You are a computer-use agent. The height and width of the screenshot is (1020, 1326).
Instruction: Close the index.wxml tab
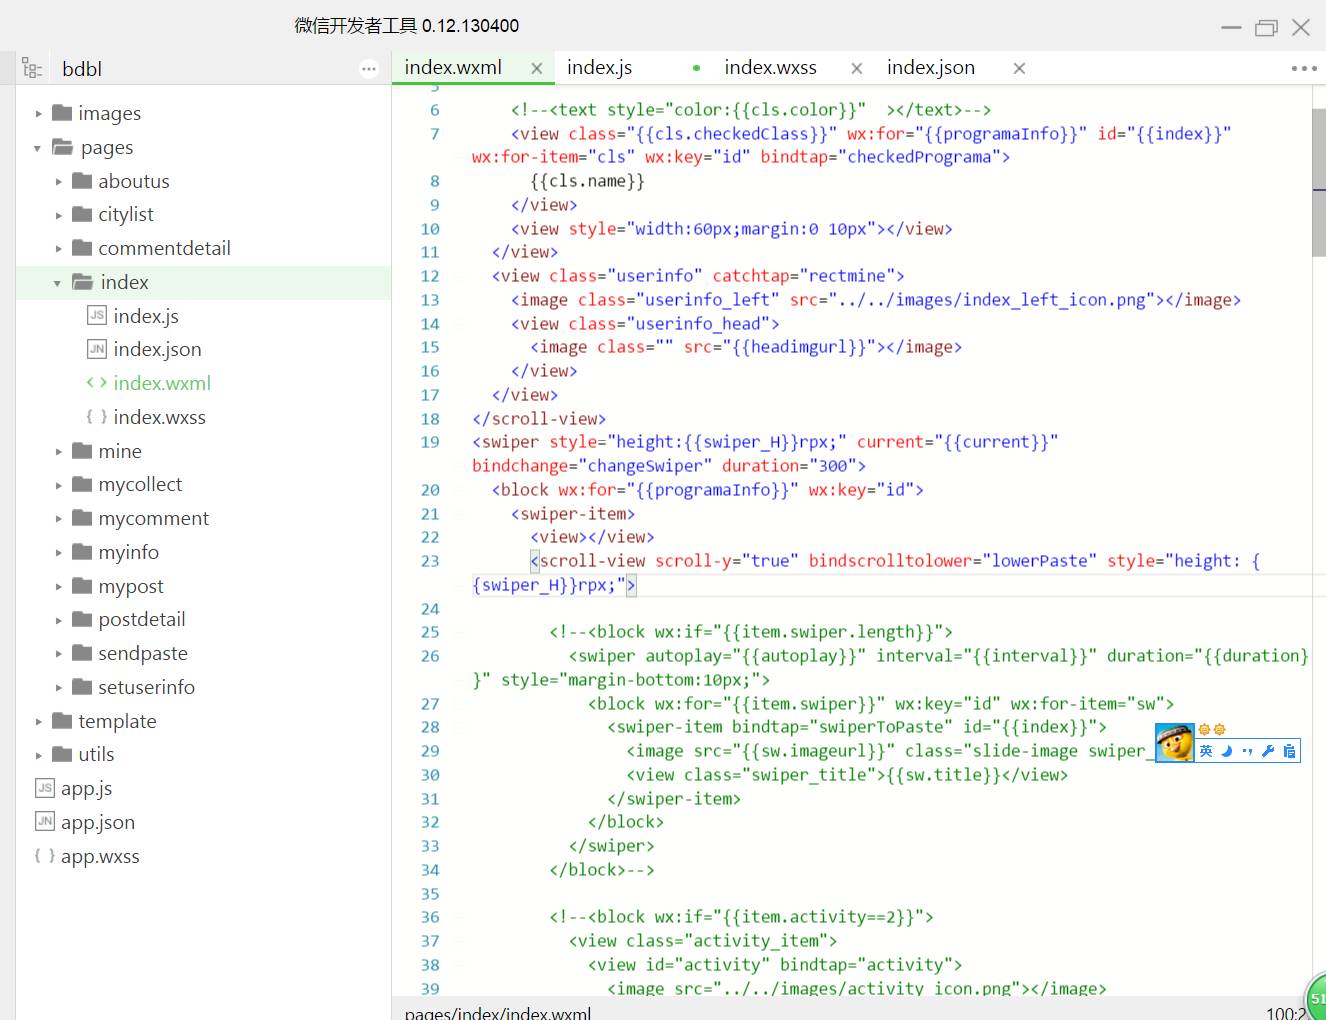537,69
